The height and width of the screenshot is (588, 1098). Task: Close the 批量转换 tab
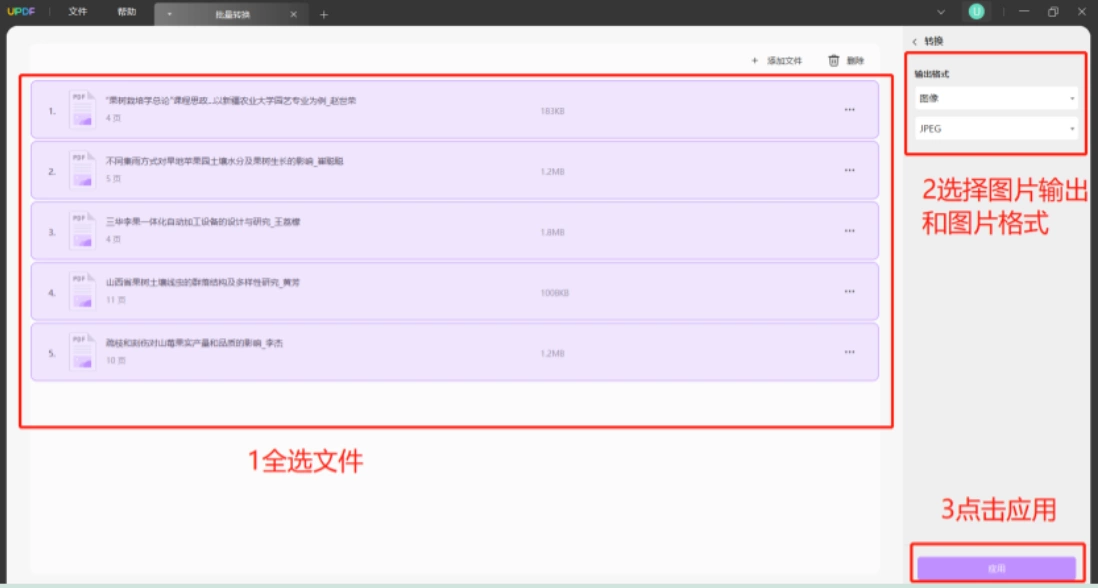(293, 15)
